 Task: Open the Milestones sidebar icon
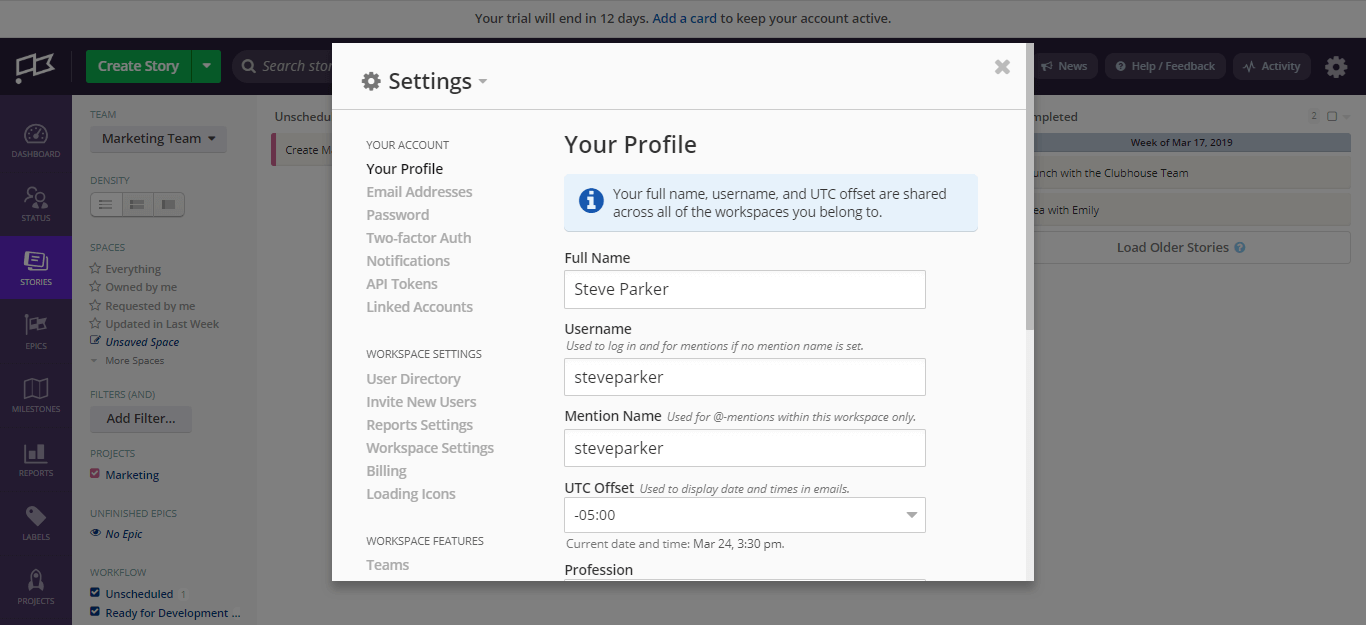coord(36,396)
